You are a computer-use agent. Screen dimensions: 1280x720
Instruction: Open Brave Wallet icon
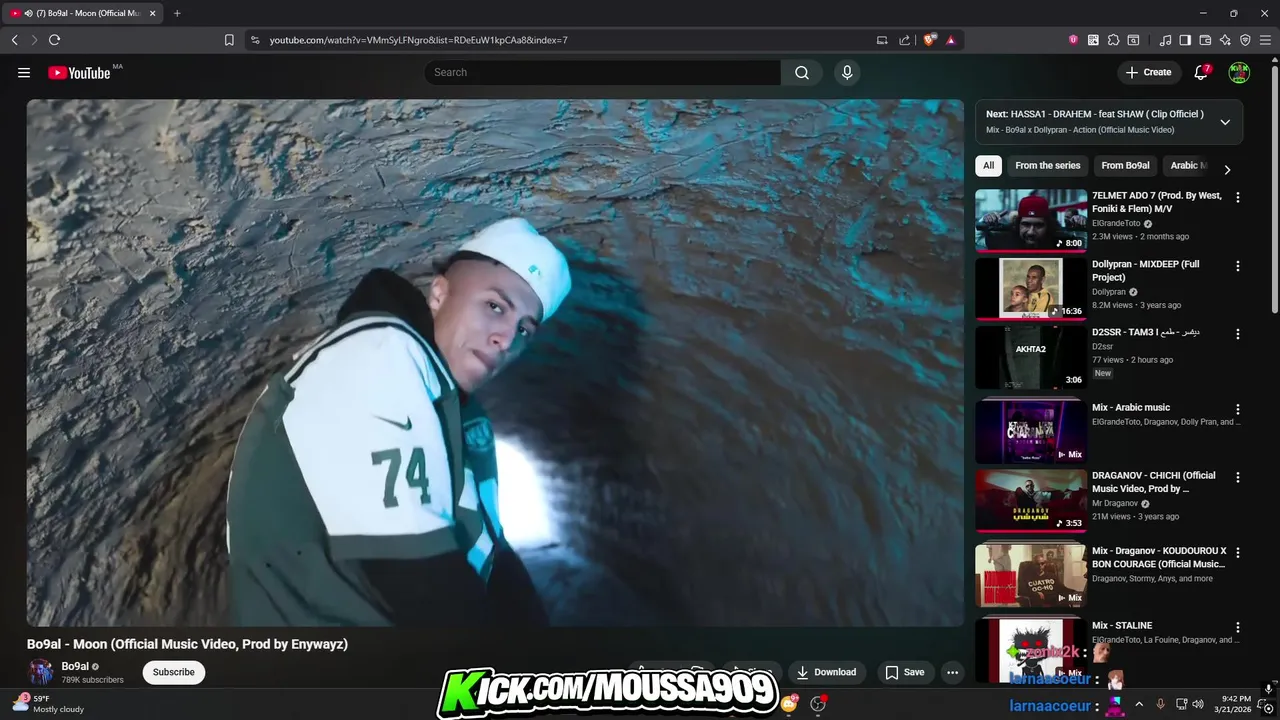1205,40
